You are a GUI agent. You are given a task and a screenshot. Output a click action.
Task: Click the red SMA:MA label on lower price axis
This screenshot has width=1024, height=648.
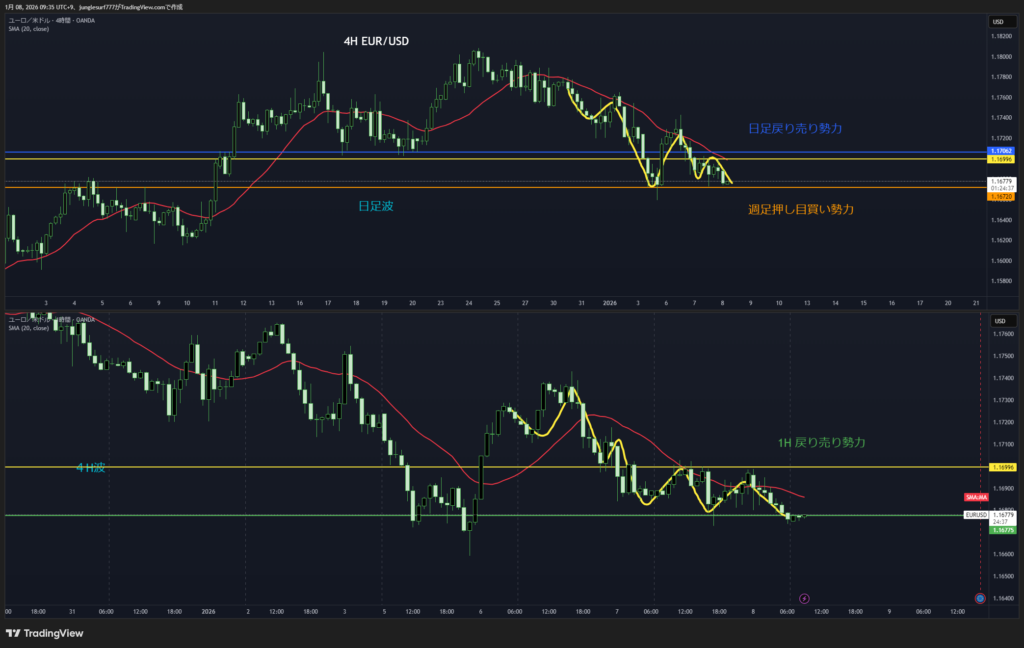(x=976, y=497)
